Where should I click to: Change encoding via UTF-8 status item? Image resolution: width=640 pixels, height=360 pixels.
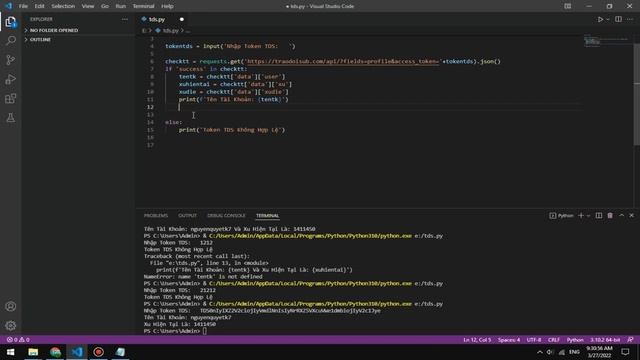[533, 340]
